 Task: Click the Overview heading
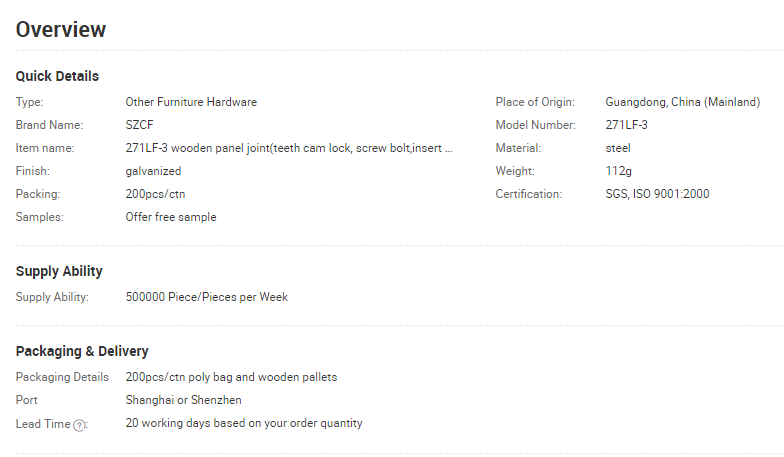click(x=60, y=30)
